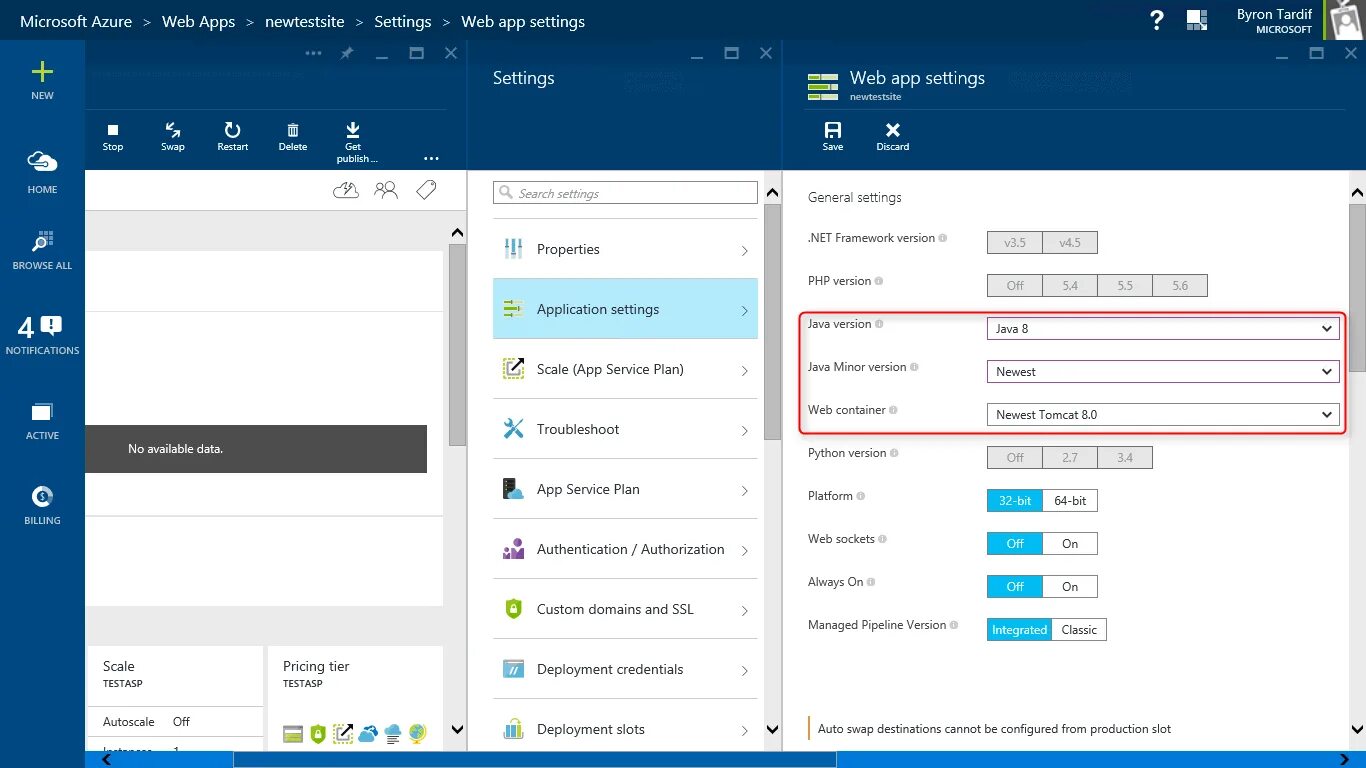This screenshot has width=1366, height=768.
Task: Discard changes with X icon
Action: point(893,130)
